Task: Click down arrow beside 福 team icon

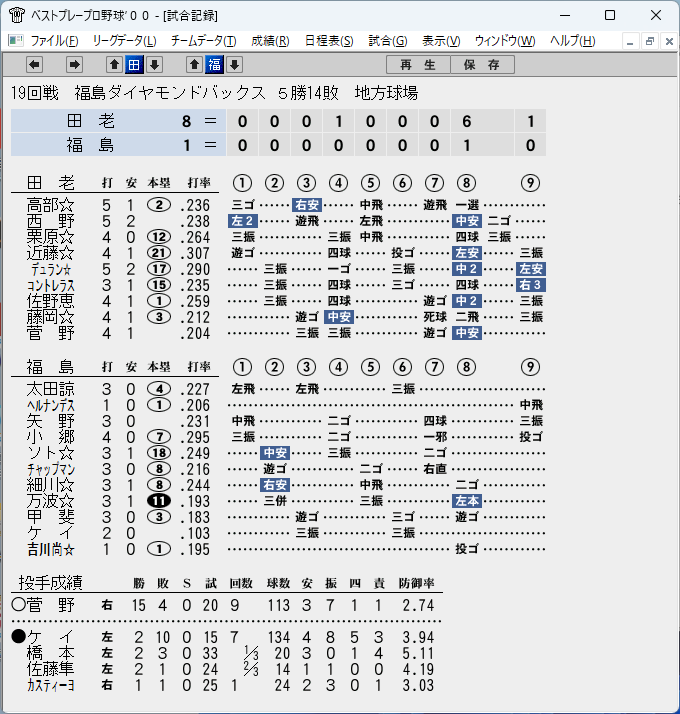Action: [x=235, y=65]
